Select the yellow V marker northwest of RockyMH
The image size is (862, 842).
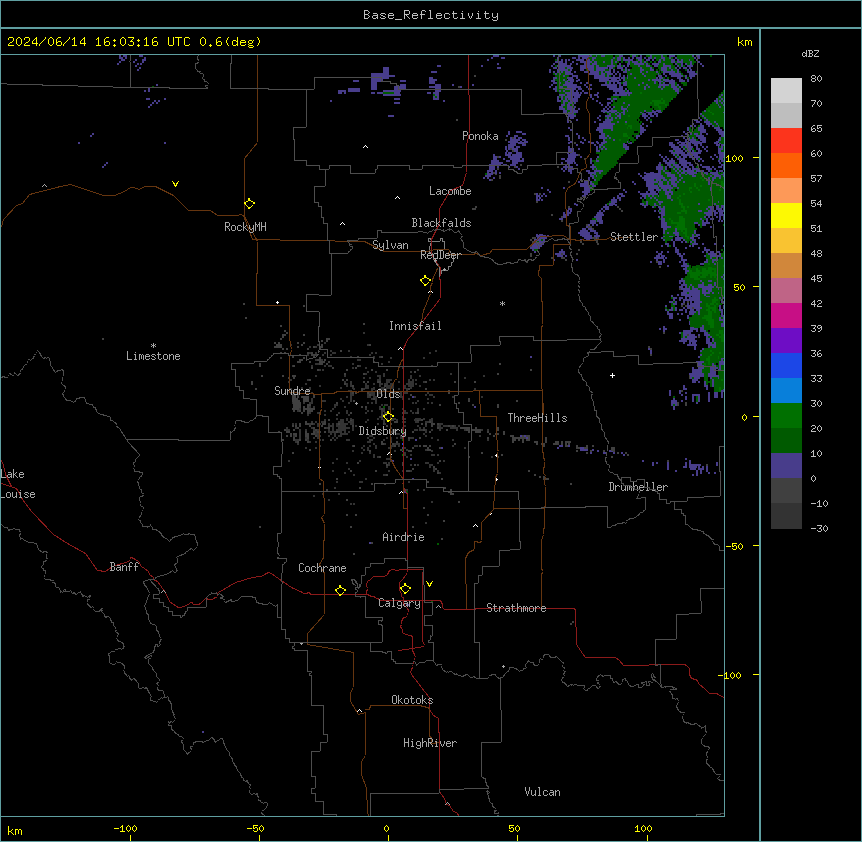[175, 184]
